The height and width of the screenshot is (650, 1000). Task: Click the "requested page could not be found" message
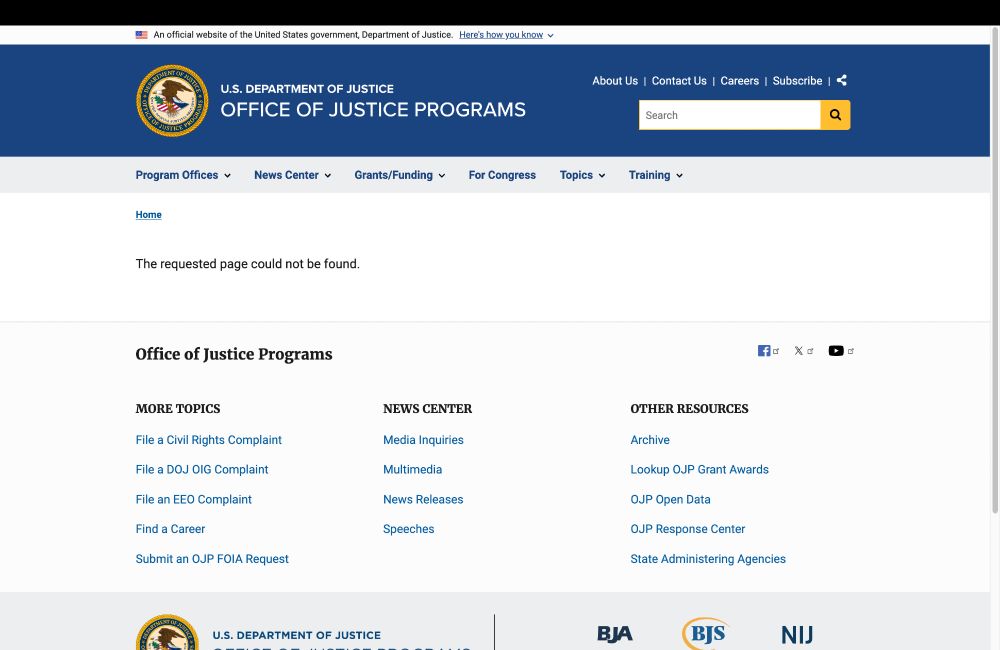(x=247, y=264)
